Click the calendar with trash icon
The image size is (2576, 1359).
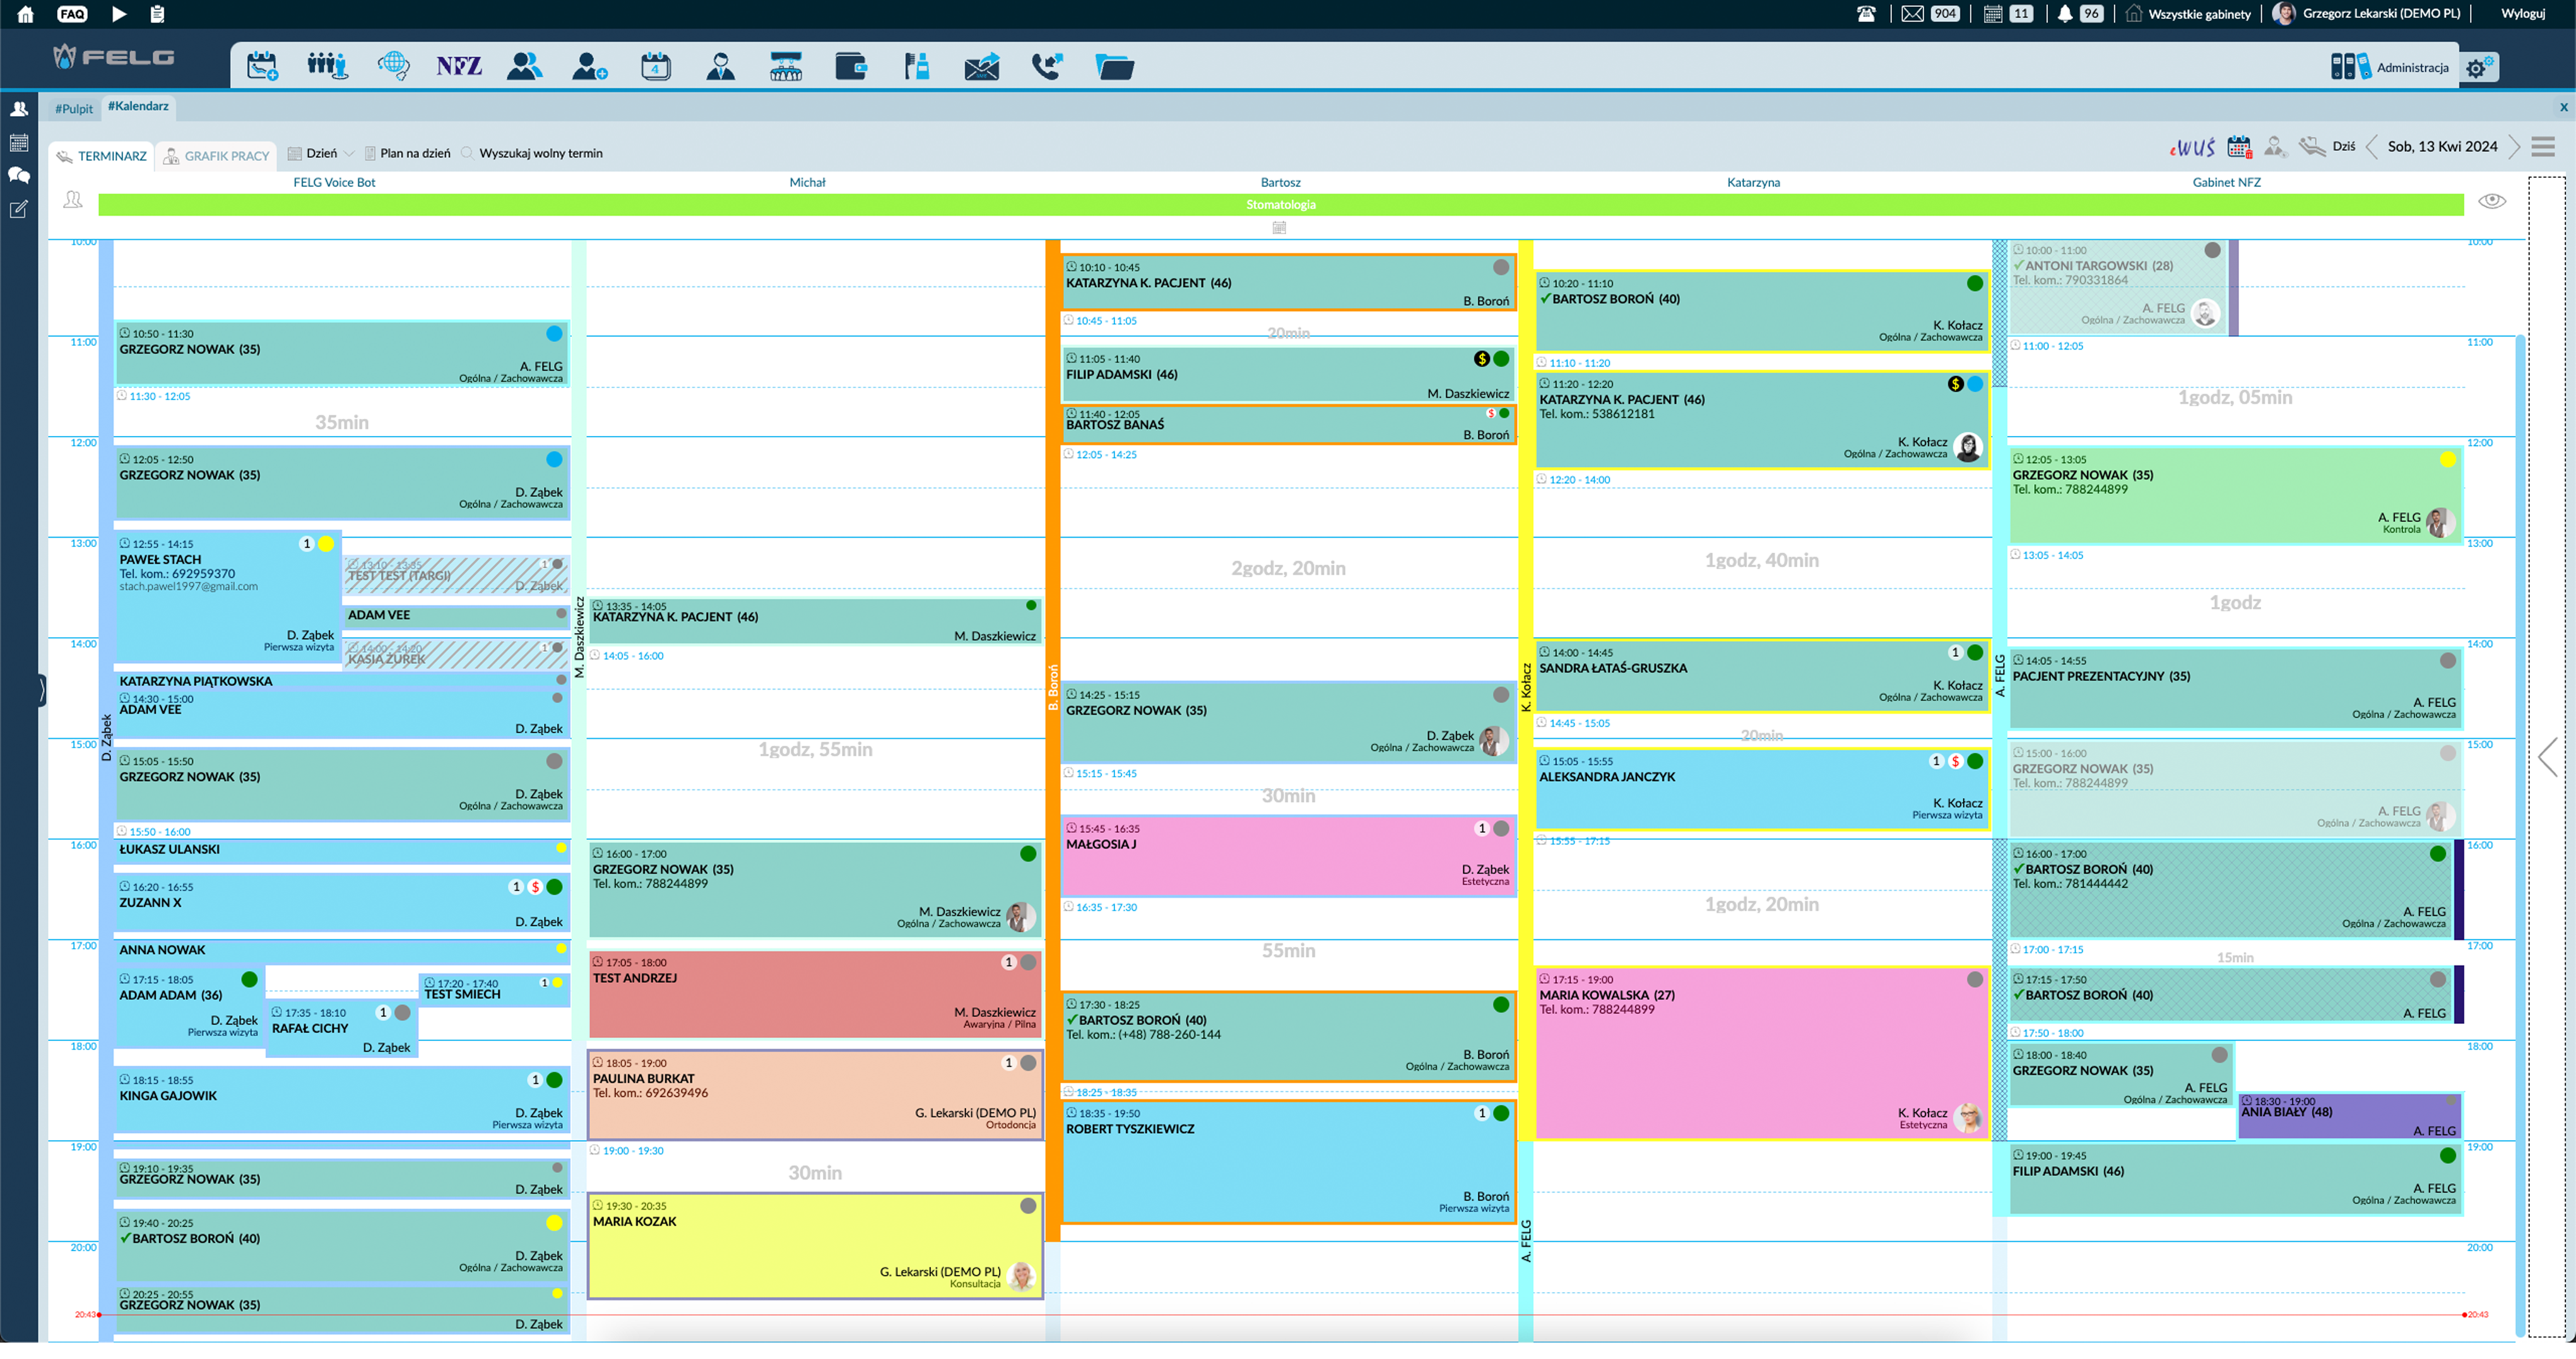(2239, 148)
